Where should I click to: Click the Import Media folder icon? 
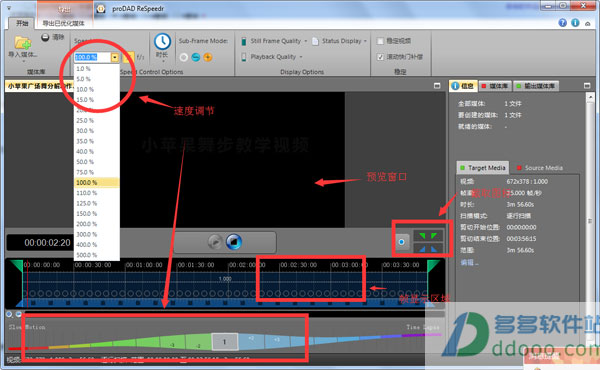(23, 42)
